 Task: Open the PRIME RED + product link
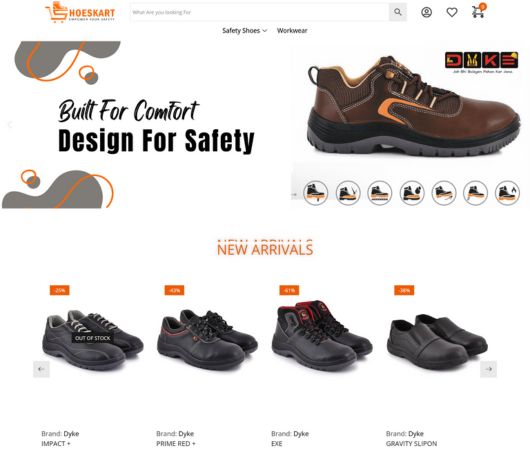tap(176, 444)
